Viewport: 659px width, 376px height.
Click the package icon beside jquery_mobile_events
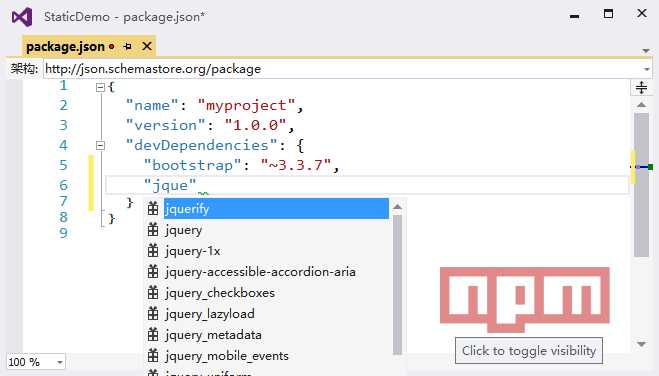click(x=153, y=355)
